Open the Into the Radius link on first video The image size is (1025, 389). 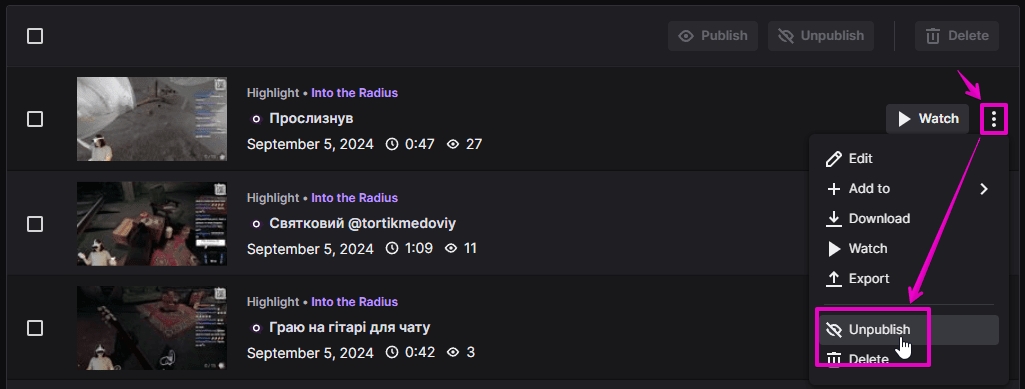[354, 93]
